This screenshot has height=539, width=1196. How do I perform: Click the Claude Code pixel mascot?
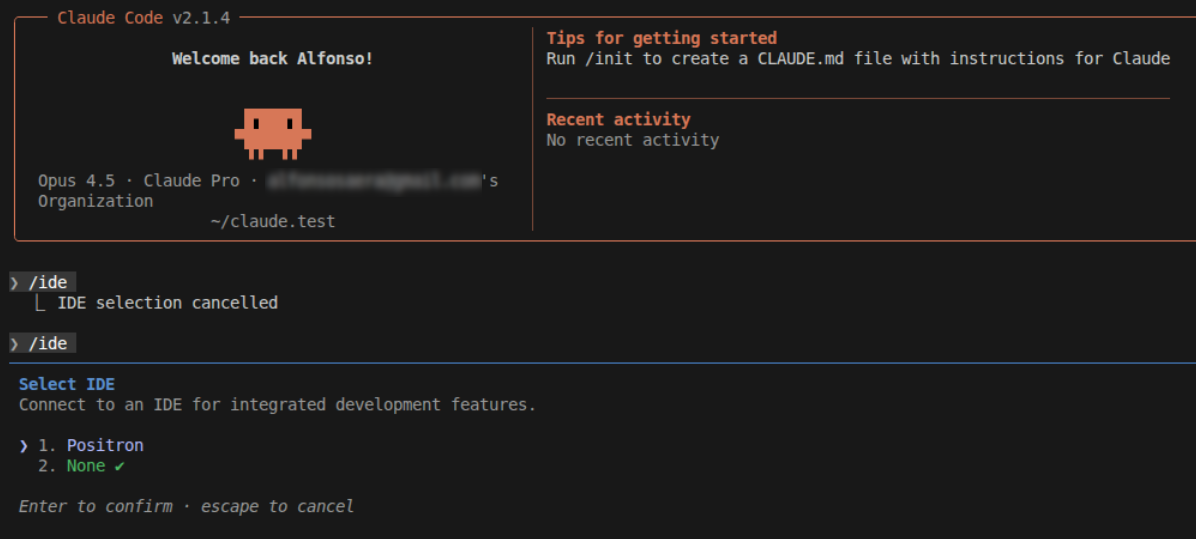272,133
